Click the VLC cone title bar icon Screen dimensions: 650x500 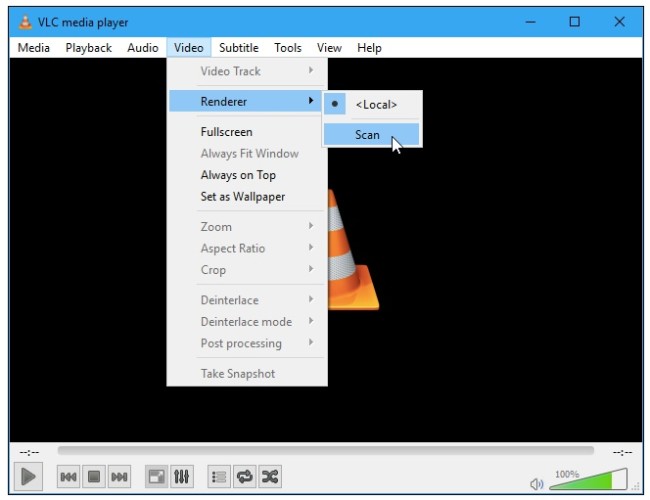(x=25, y=22)
